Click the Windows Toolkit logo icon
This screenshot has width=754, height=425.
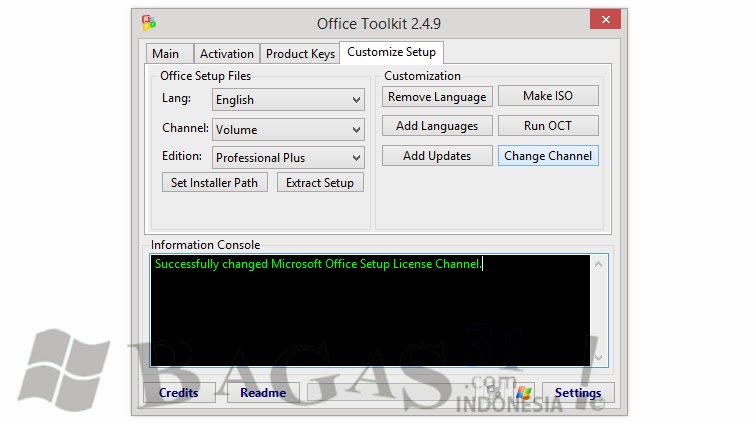tap(524, 392)
